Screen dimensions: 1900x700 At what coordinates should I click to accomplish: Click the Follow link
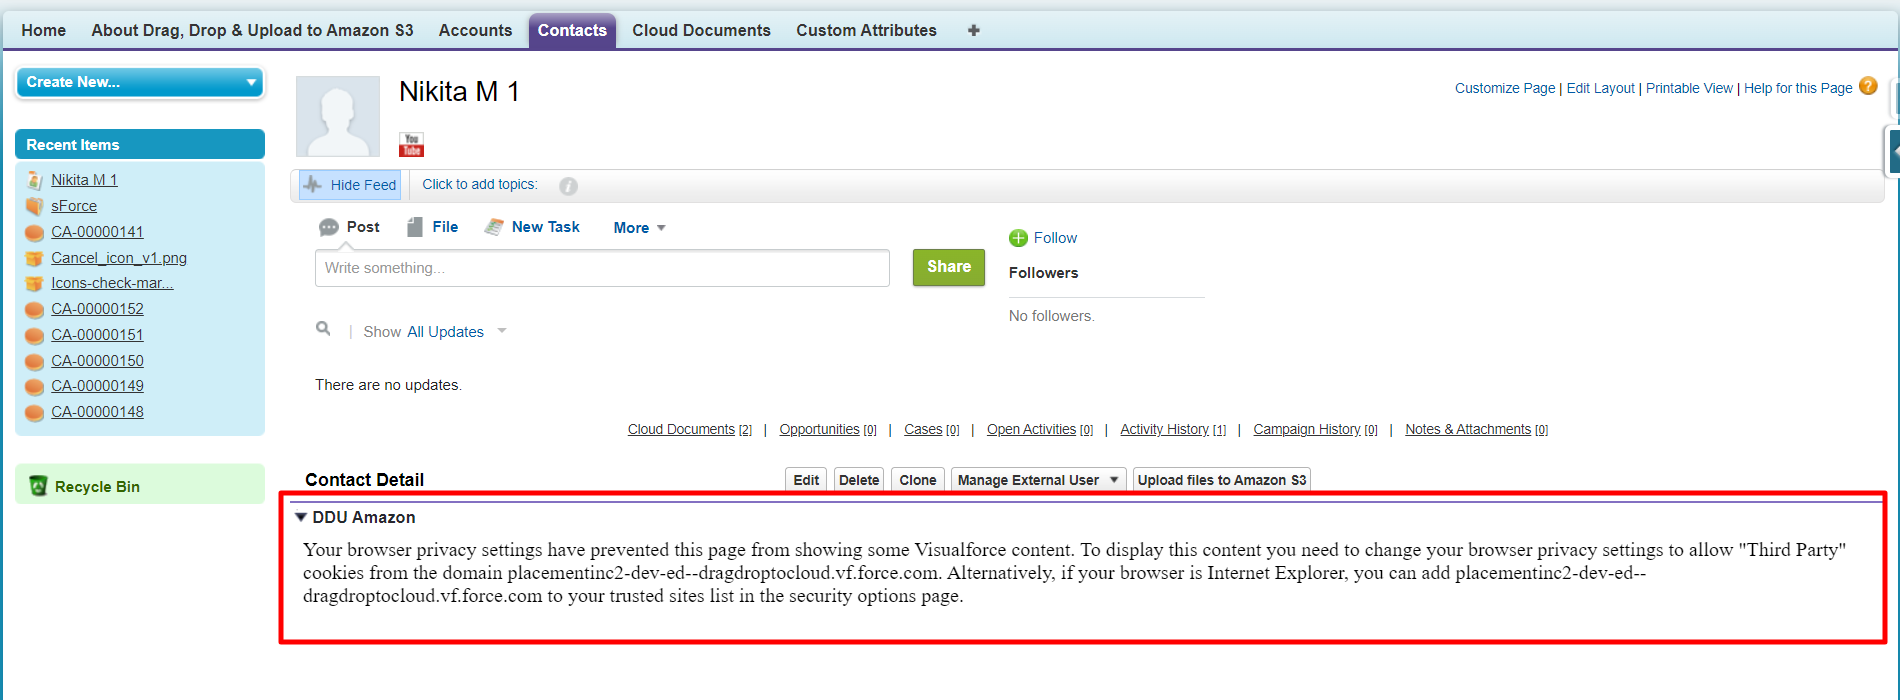coord(1055,238)
